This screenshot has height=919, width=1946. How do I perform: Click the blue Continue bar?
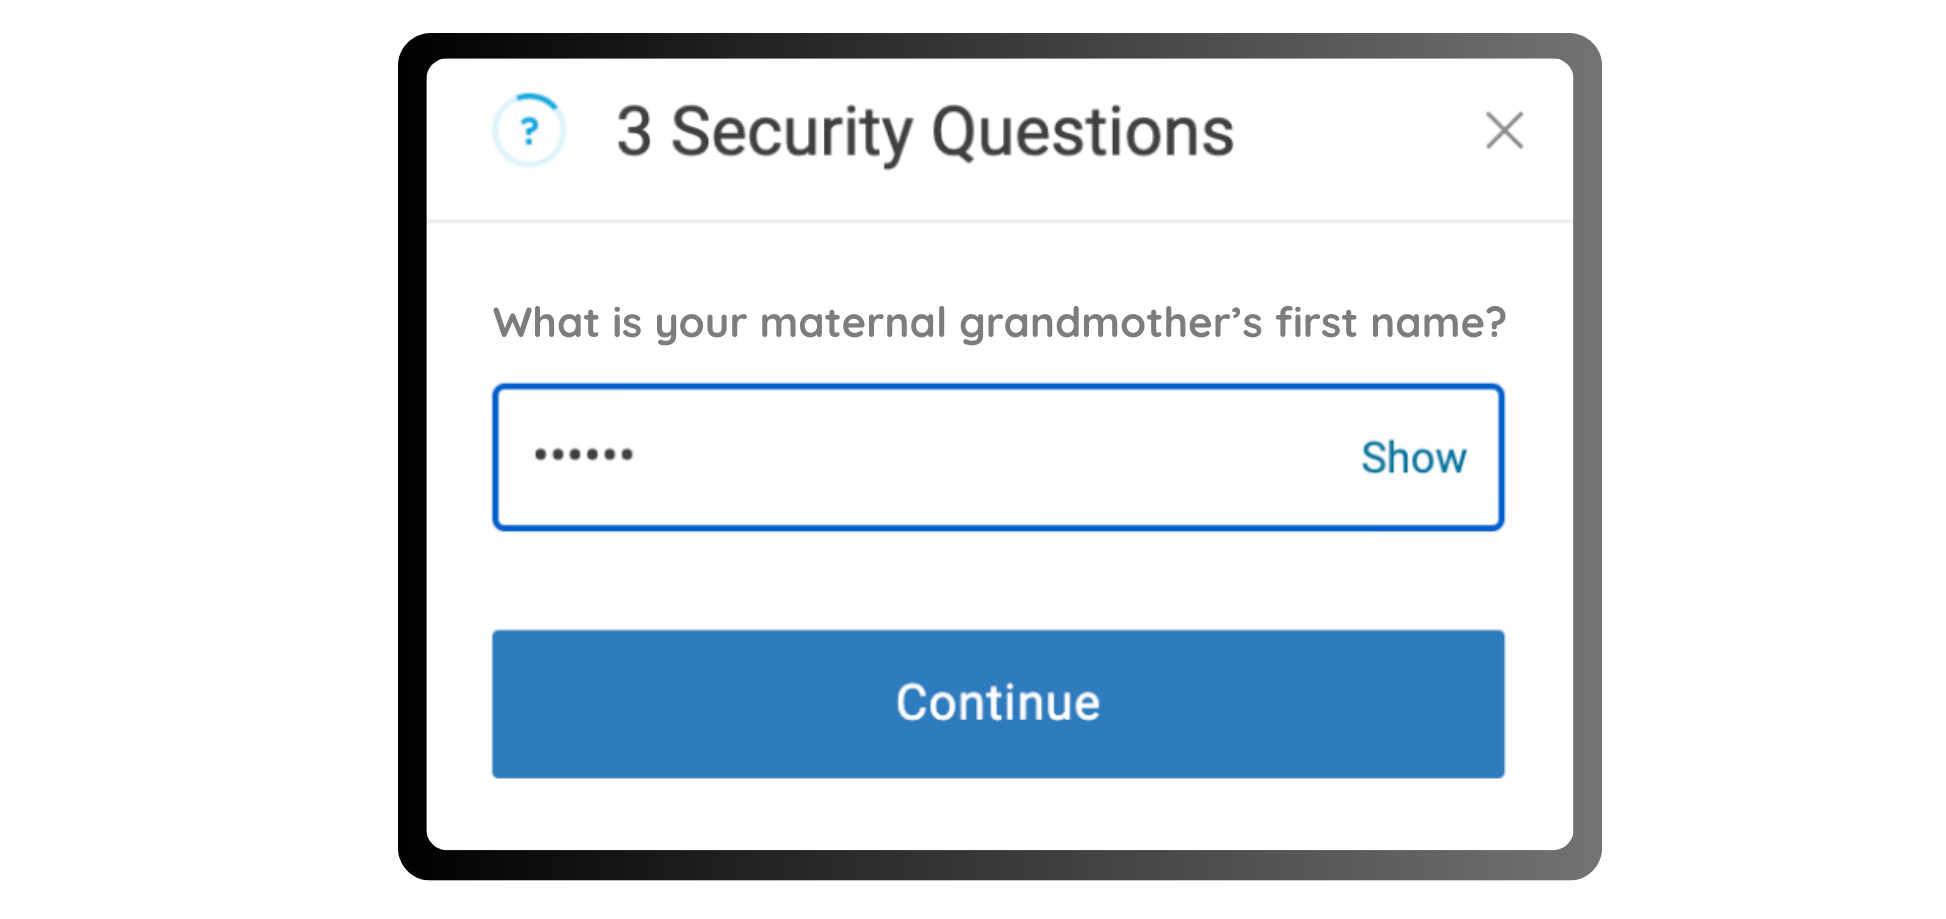tap(998, 703)
